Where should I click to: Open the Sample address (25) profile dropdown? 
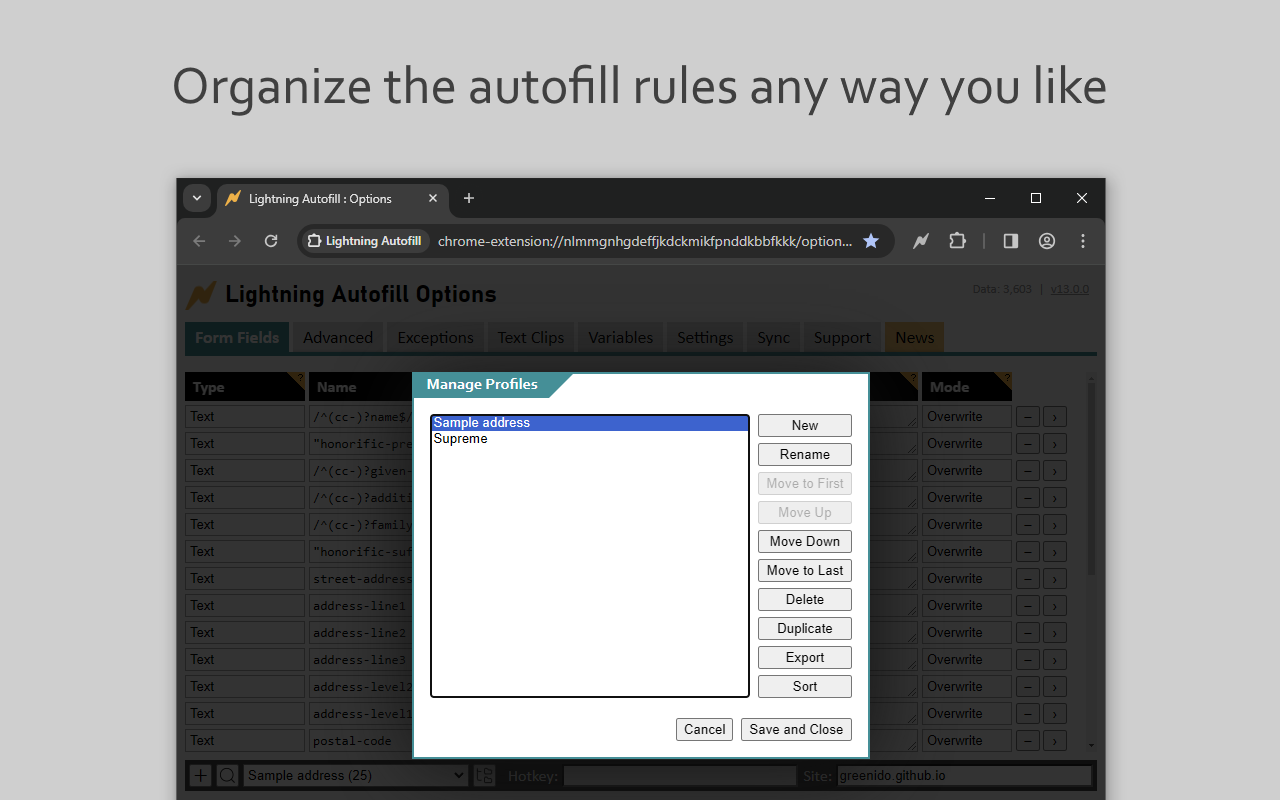[355, 775]
